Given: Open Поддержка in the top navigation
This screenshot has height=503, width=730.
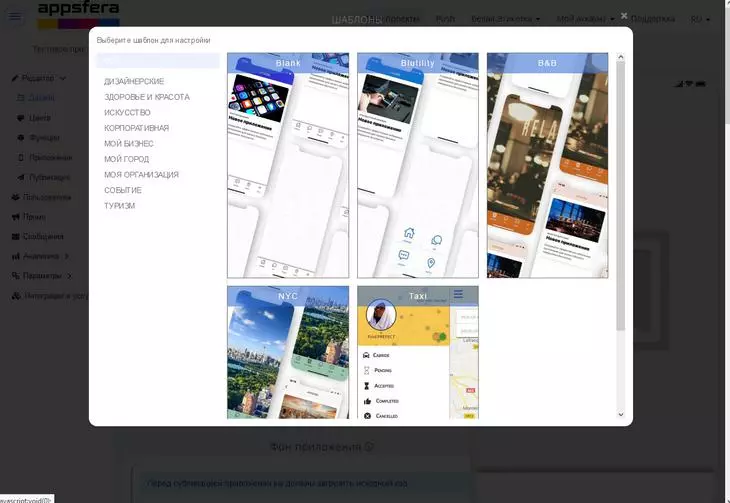Looking at the screenshot, I should (x=653, y=19).
